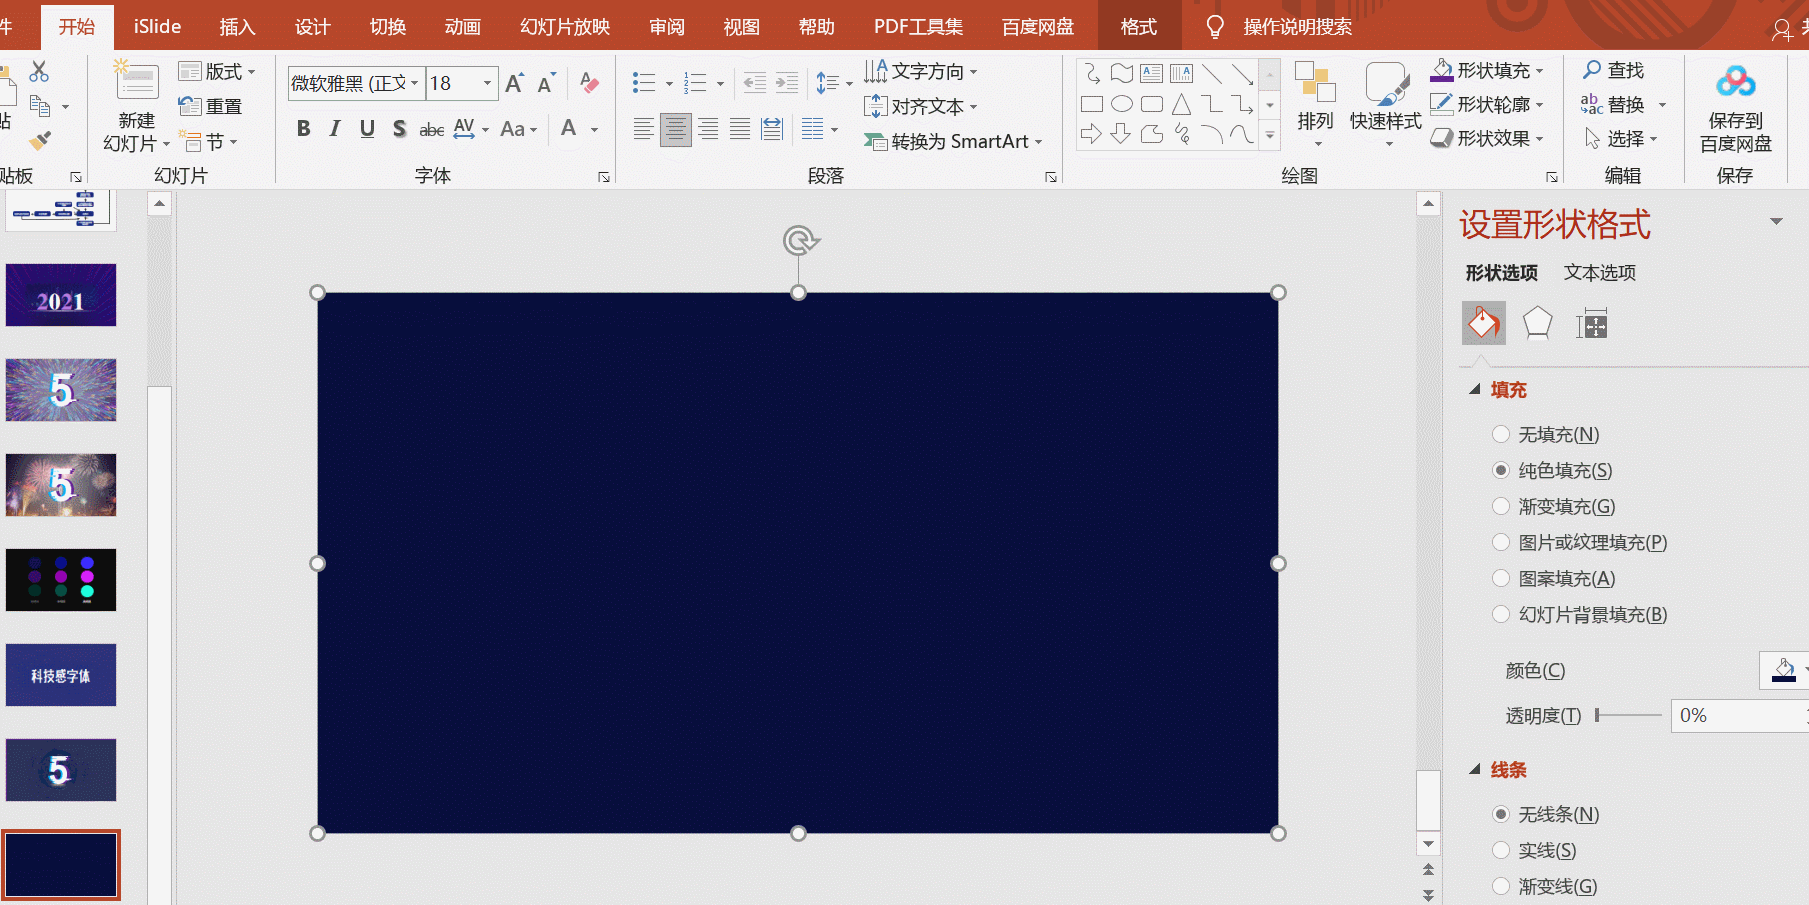Open the font name dropdown 微软雅黑

(x=414, y=83)
